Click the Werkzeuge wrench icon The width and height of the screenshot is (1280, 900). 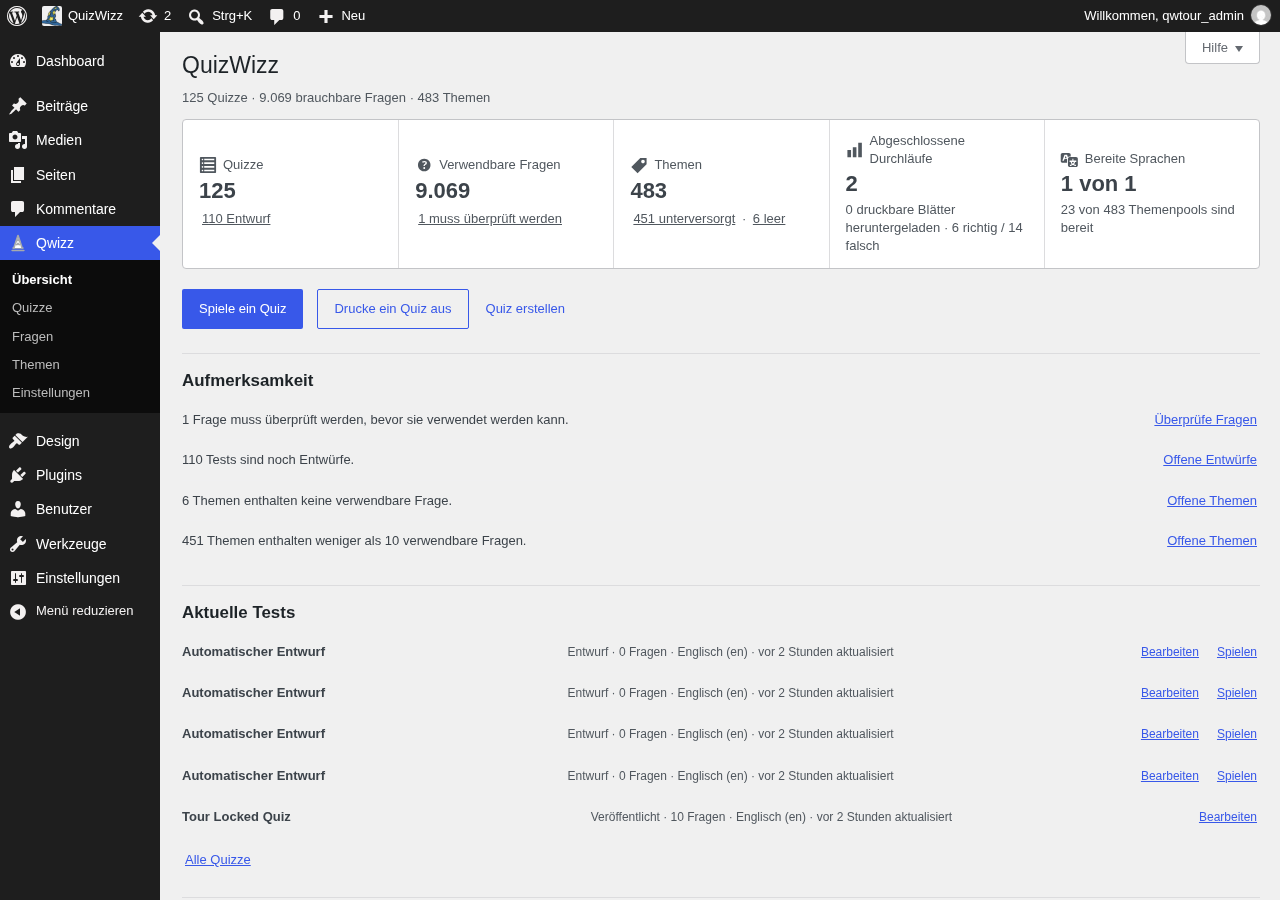click(18, 544)
